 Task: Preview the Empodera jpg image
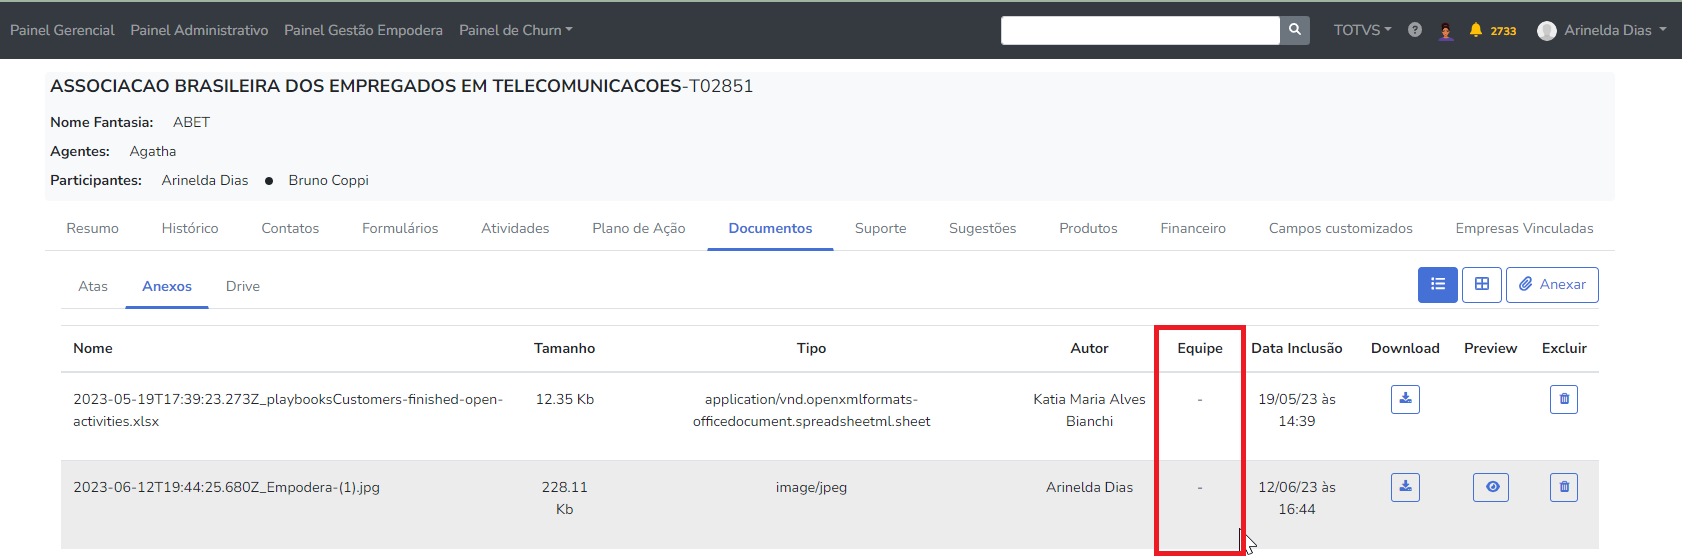pos(1490,487)
